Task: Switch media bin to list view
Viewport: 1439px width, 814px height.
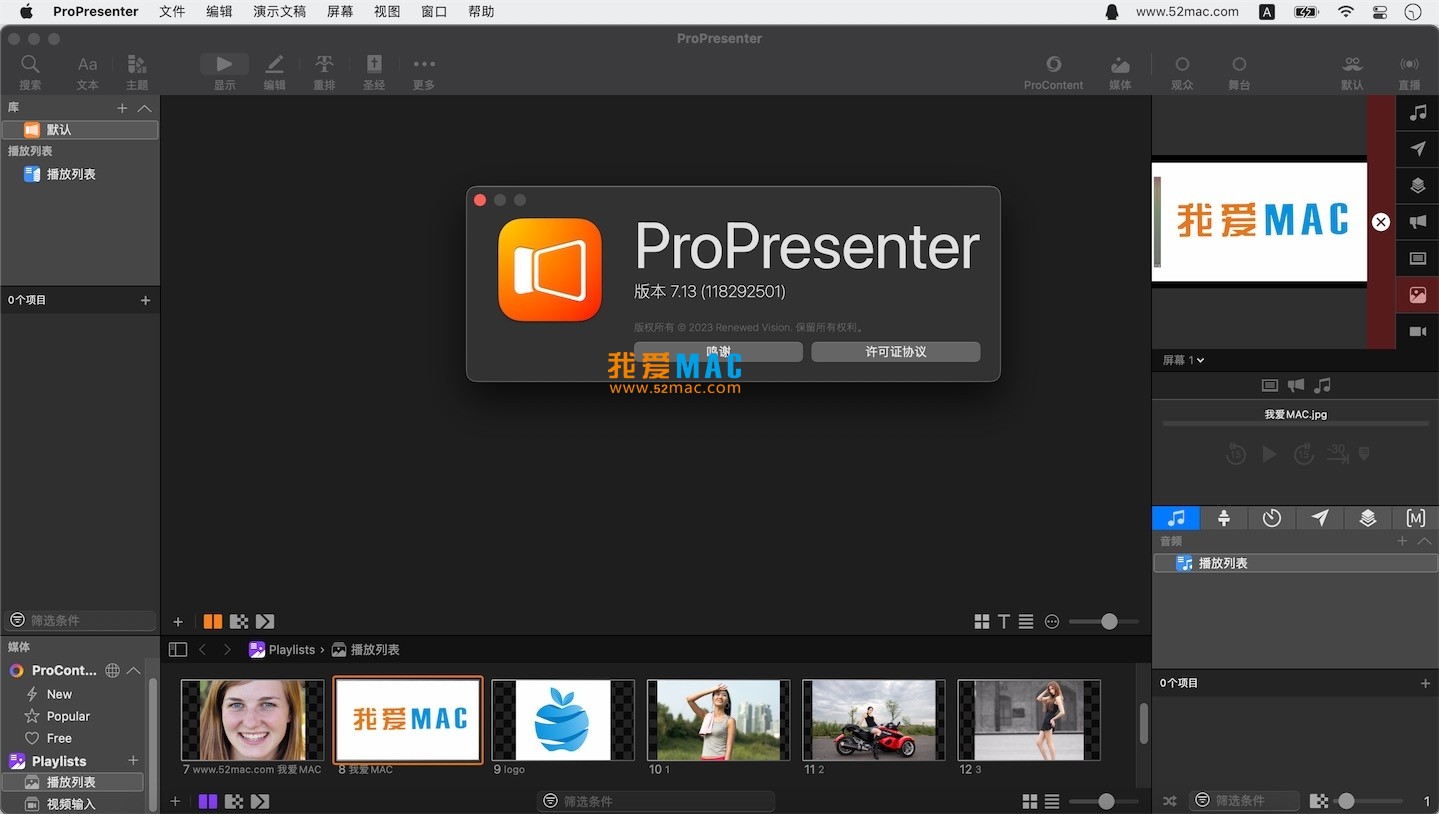Action: click(x=1052, y=801)
